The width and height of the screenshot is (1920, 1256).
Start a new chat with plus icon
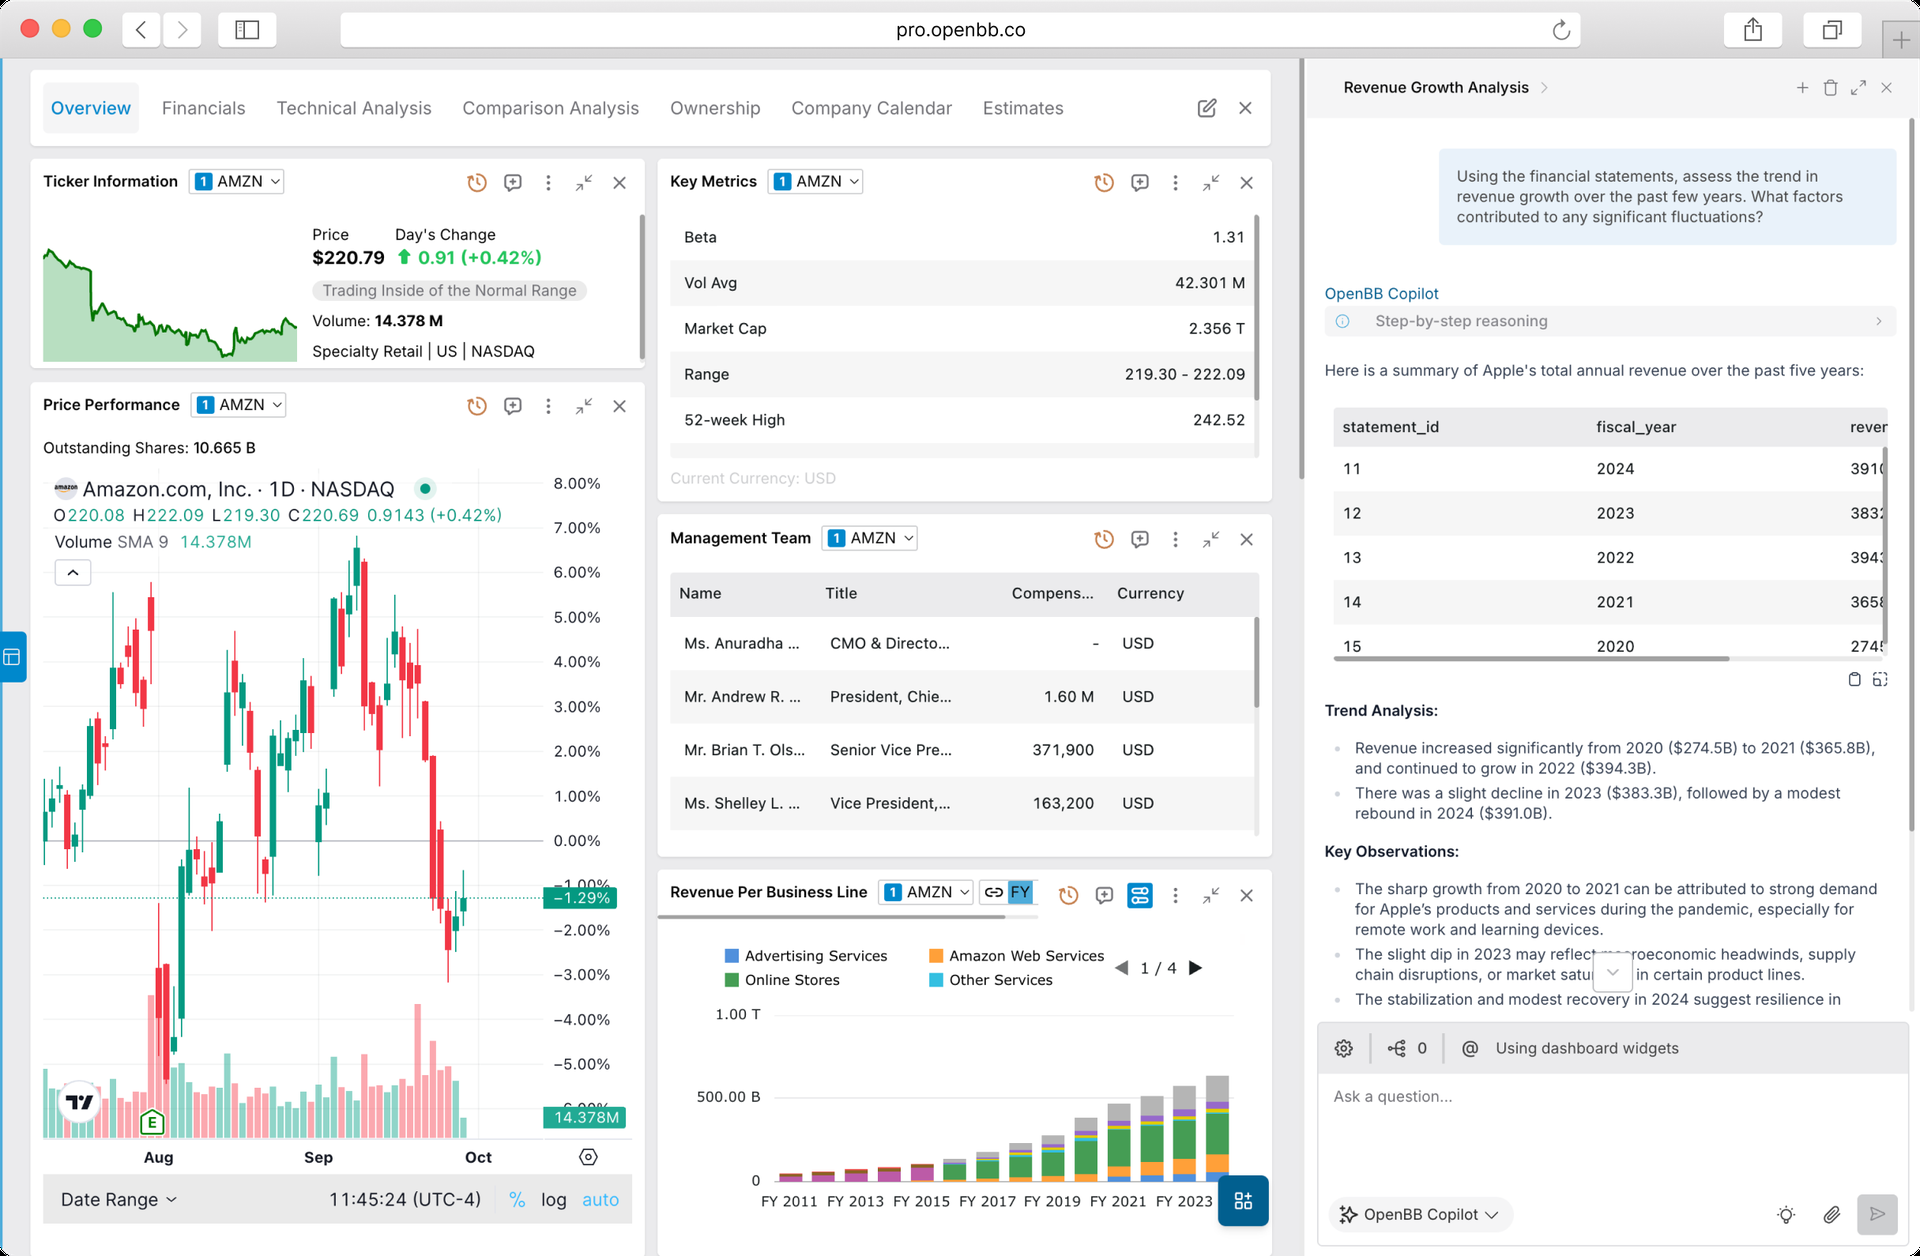tap(1802, 88)
